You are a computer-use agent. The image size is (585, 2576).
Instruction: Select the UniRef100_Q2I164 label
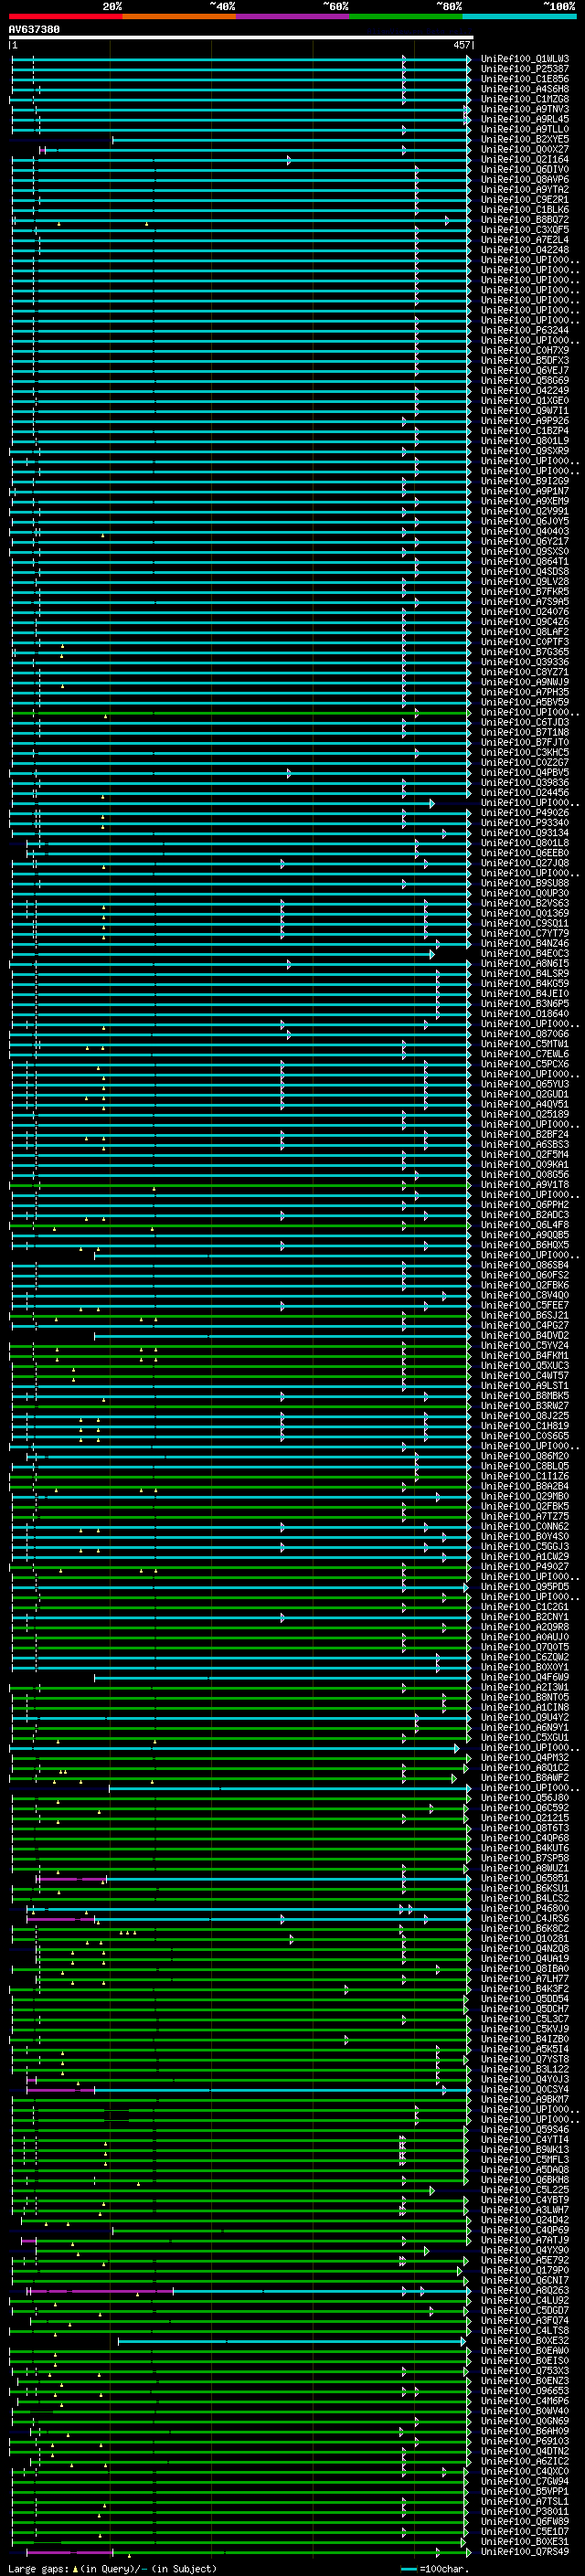click(x=525, y=159)
